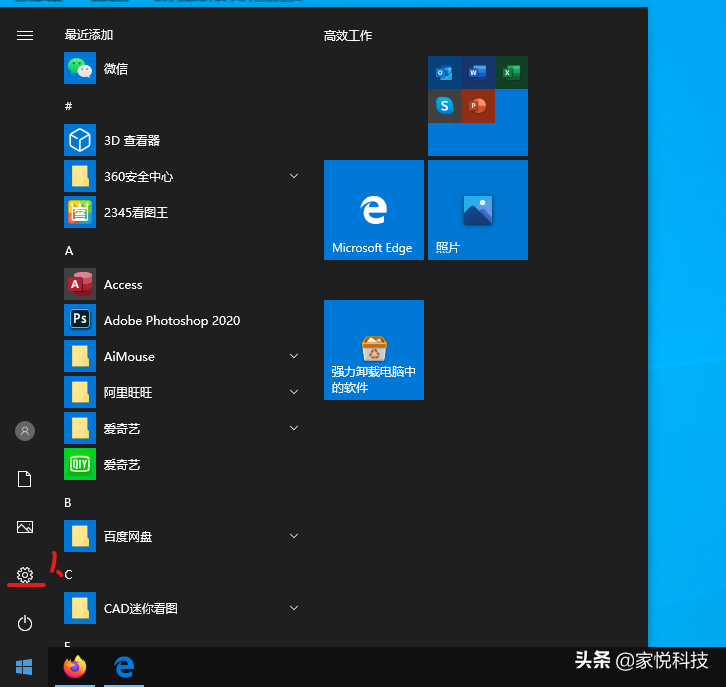Open the Pictures sidebar icon
Viewport: 726px width, 687px height.
[25, 527]
